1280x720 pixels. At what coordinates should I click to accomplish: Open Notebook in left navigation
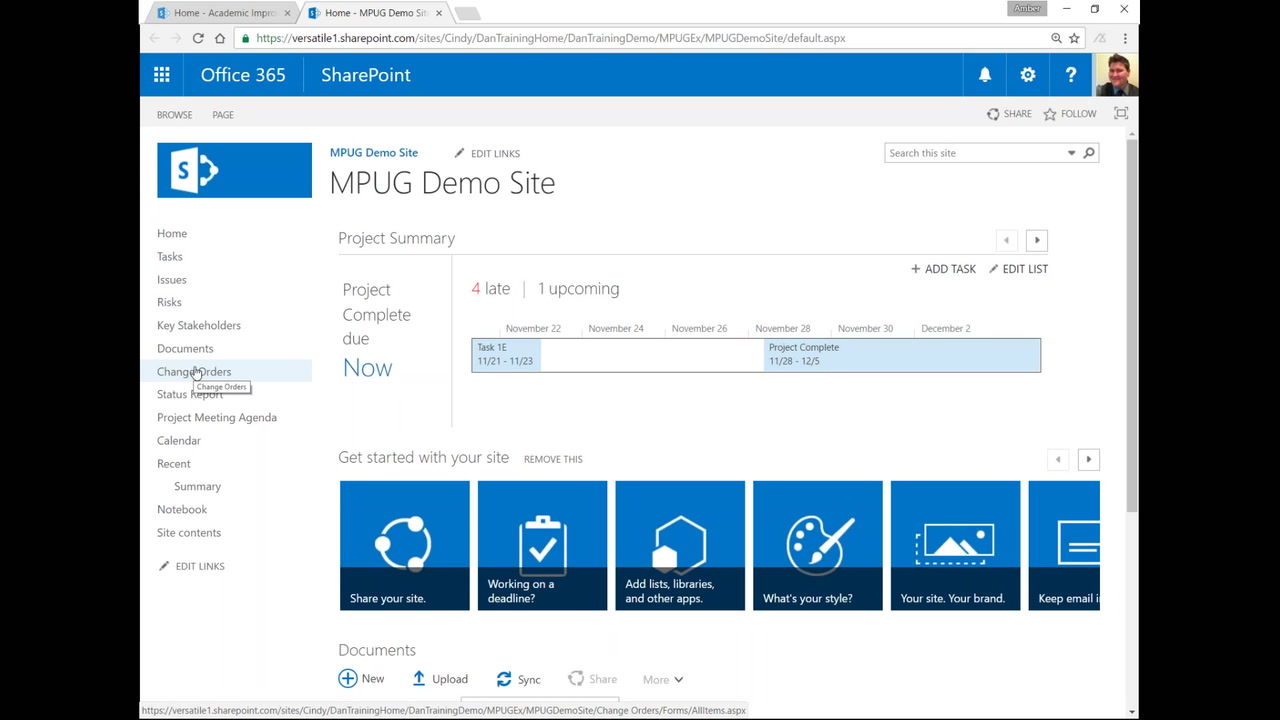182,509
